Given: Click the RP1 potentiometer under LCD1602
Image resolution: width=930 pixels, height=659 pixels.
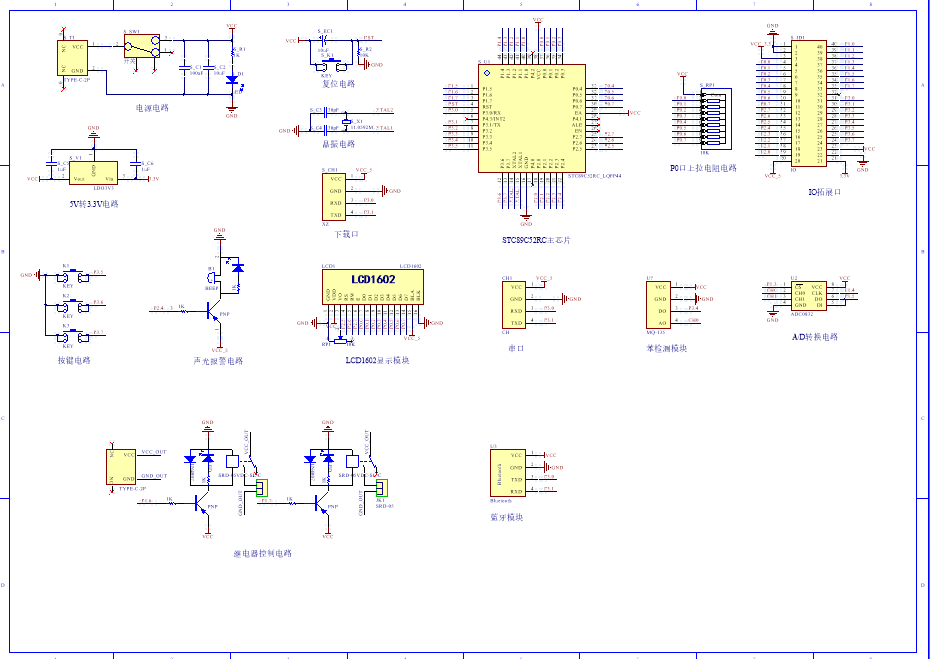Looking at the screenshot, I should (339, 340).
